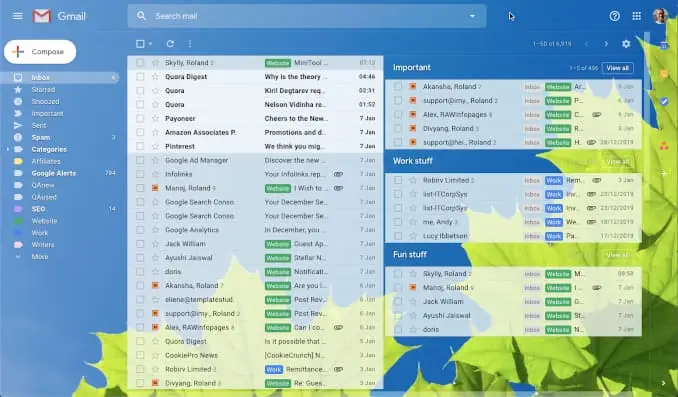The width and height of the screenshot is (678, 397).
Task: Select the Pinterest email checkbox
Action: tap(140, 146)
